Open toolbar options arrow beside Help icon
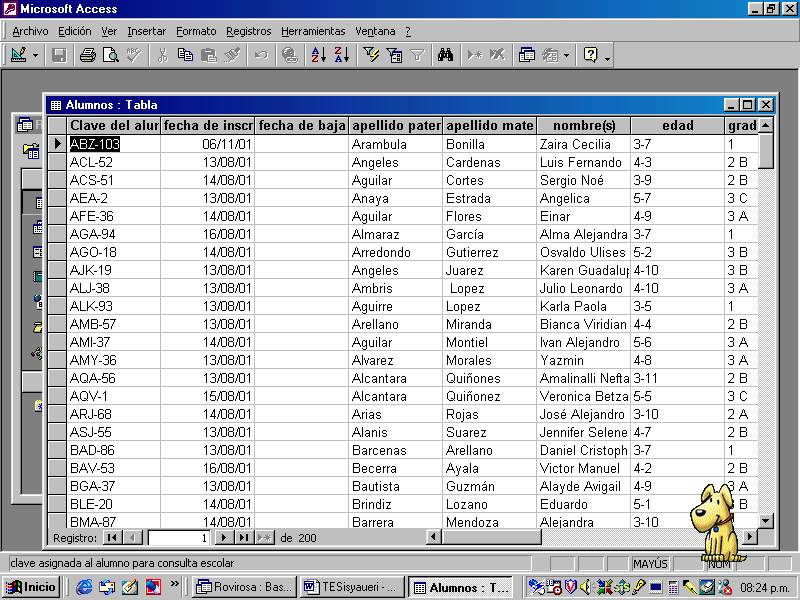Screen dimensions: 800x600 607,59
